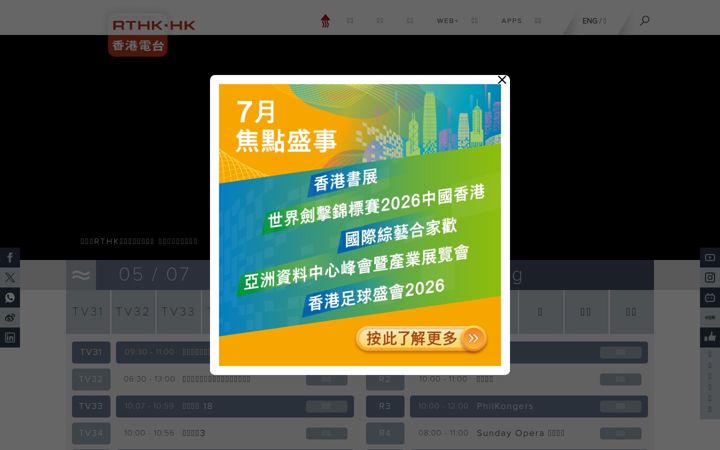Click the wave icon beside date 05 / 07
This screenshot has height=450, width=720.
pos(81,275)
